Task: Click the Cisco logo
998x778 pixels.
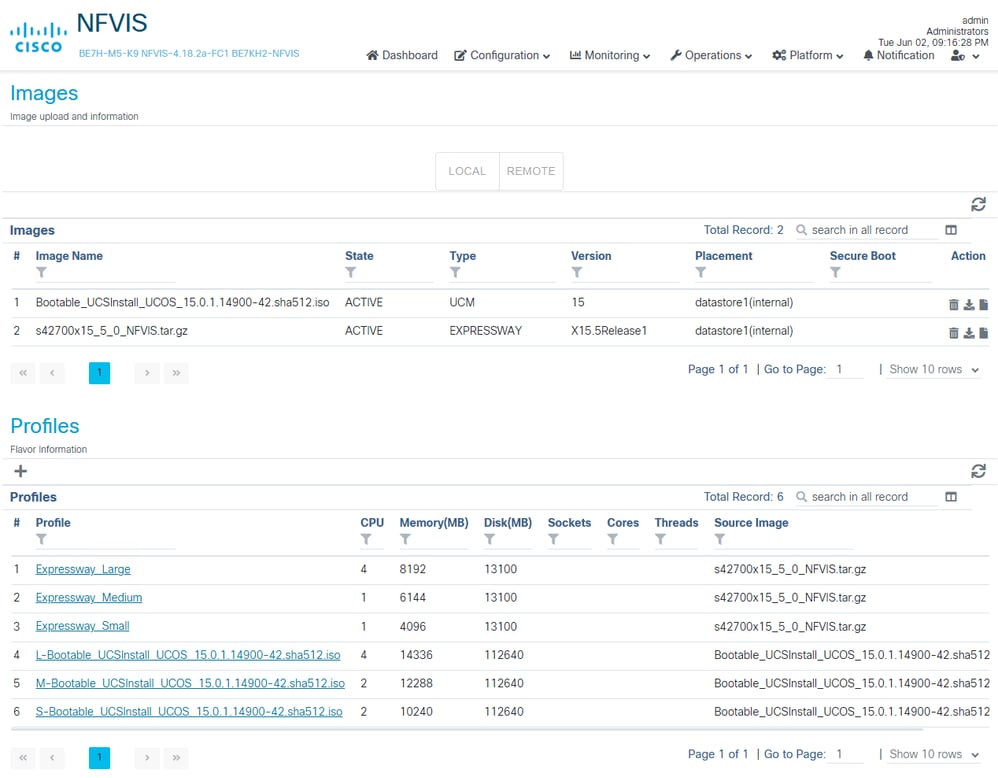Action: pyautogui.click(x=38, y=38)
